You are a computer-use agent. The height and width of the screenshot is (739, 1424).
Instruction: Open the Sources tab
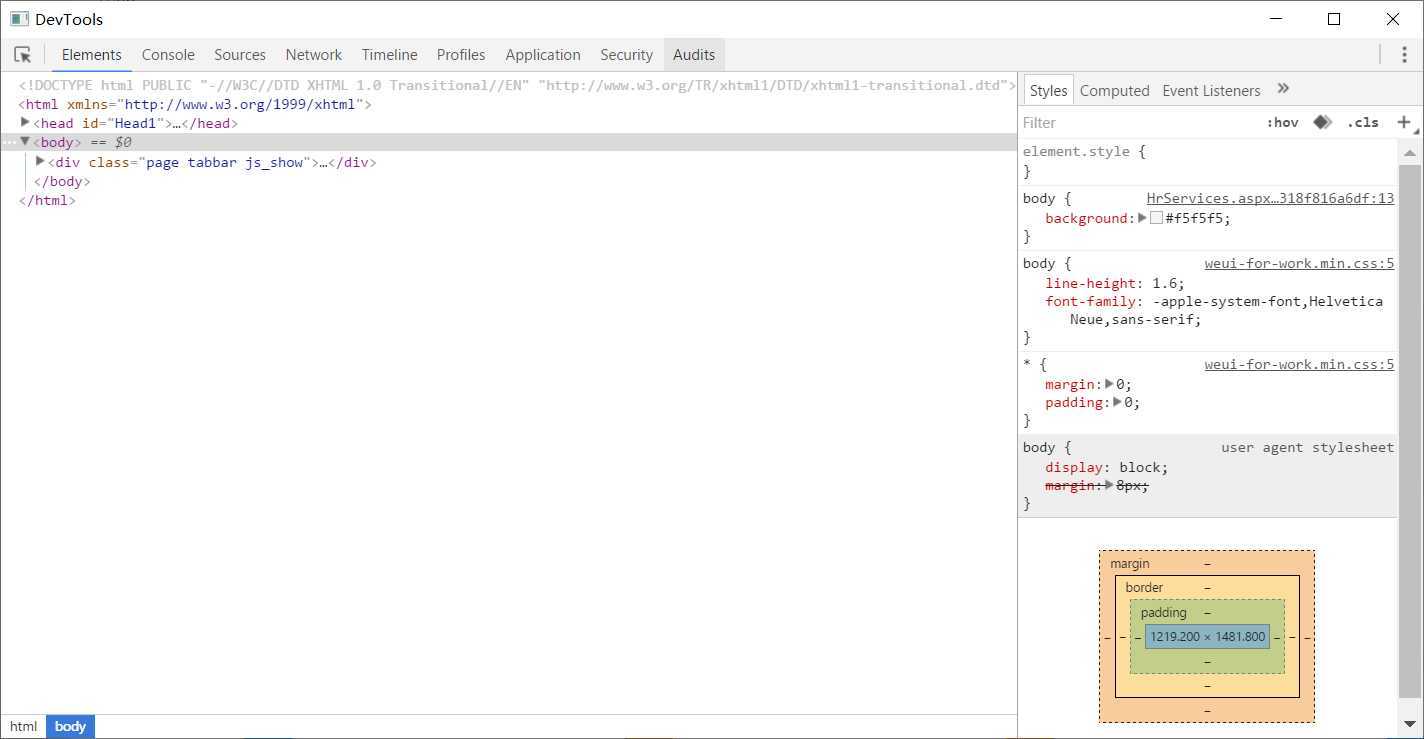tap(240, 55)
